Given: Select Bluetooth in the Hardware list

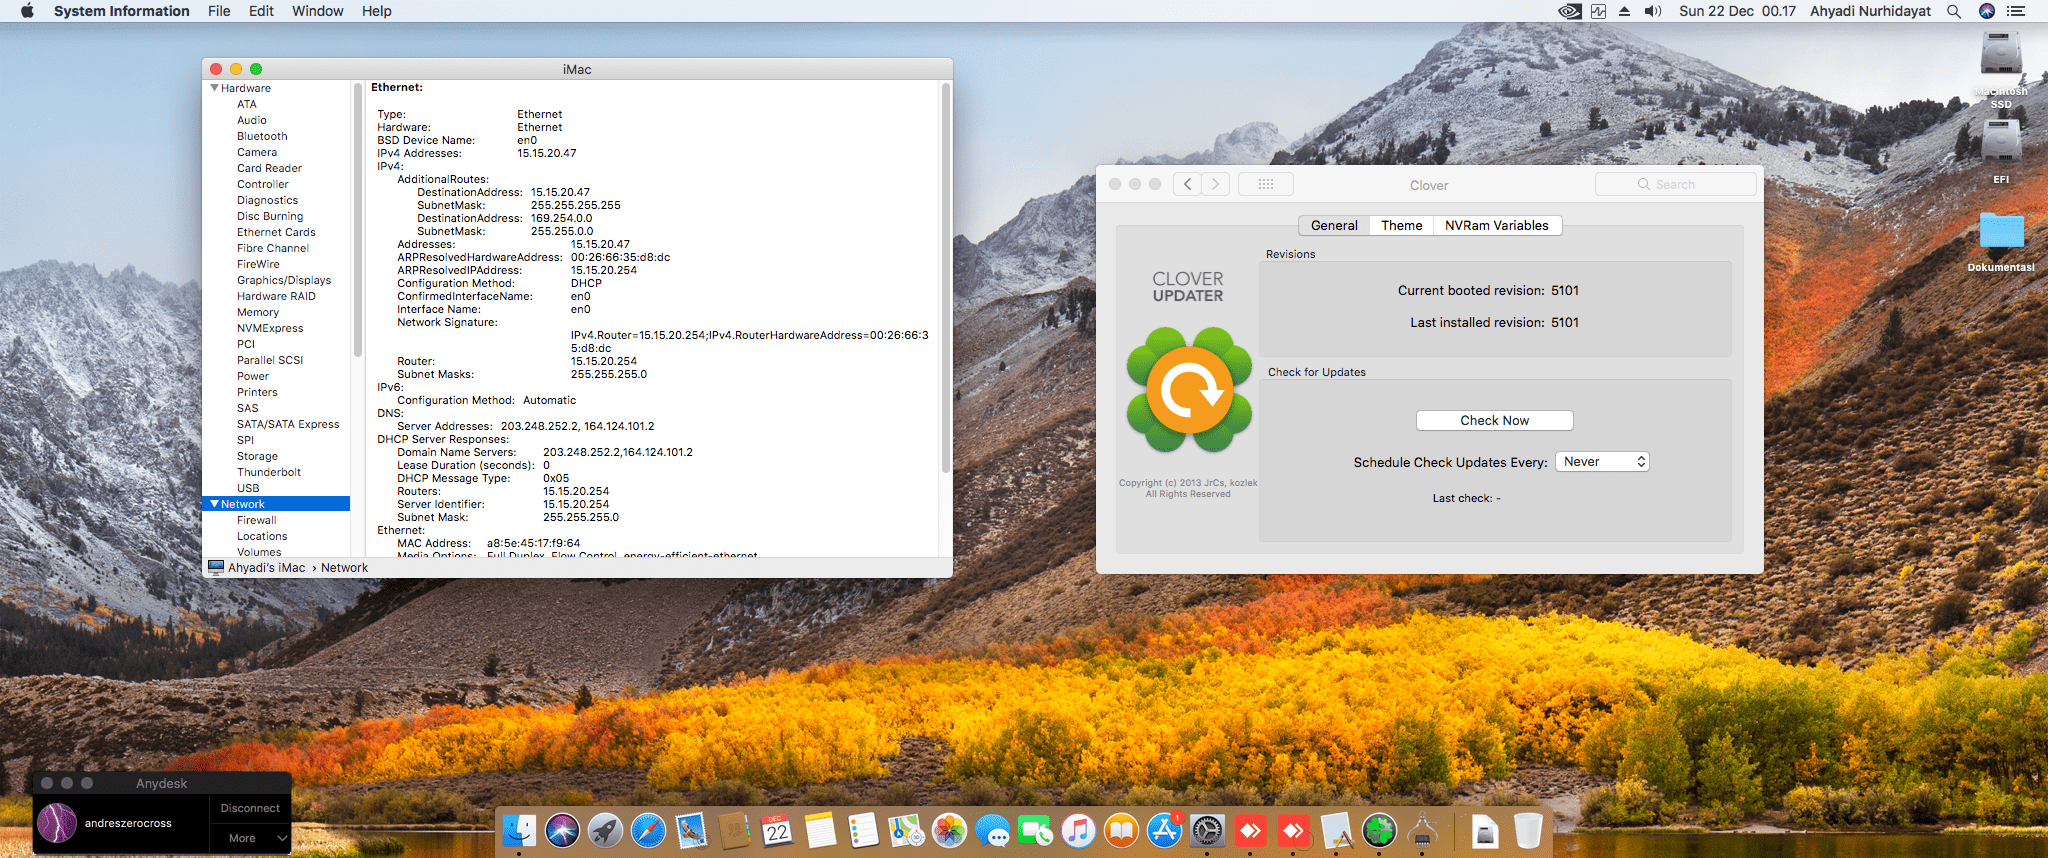Looking at the screenshot, I should pos(262,136).
